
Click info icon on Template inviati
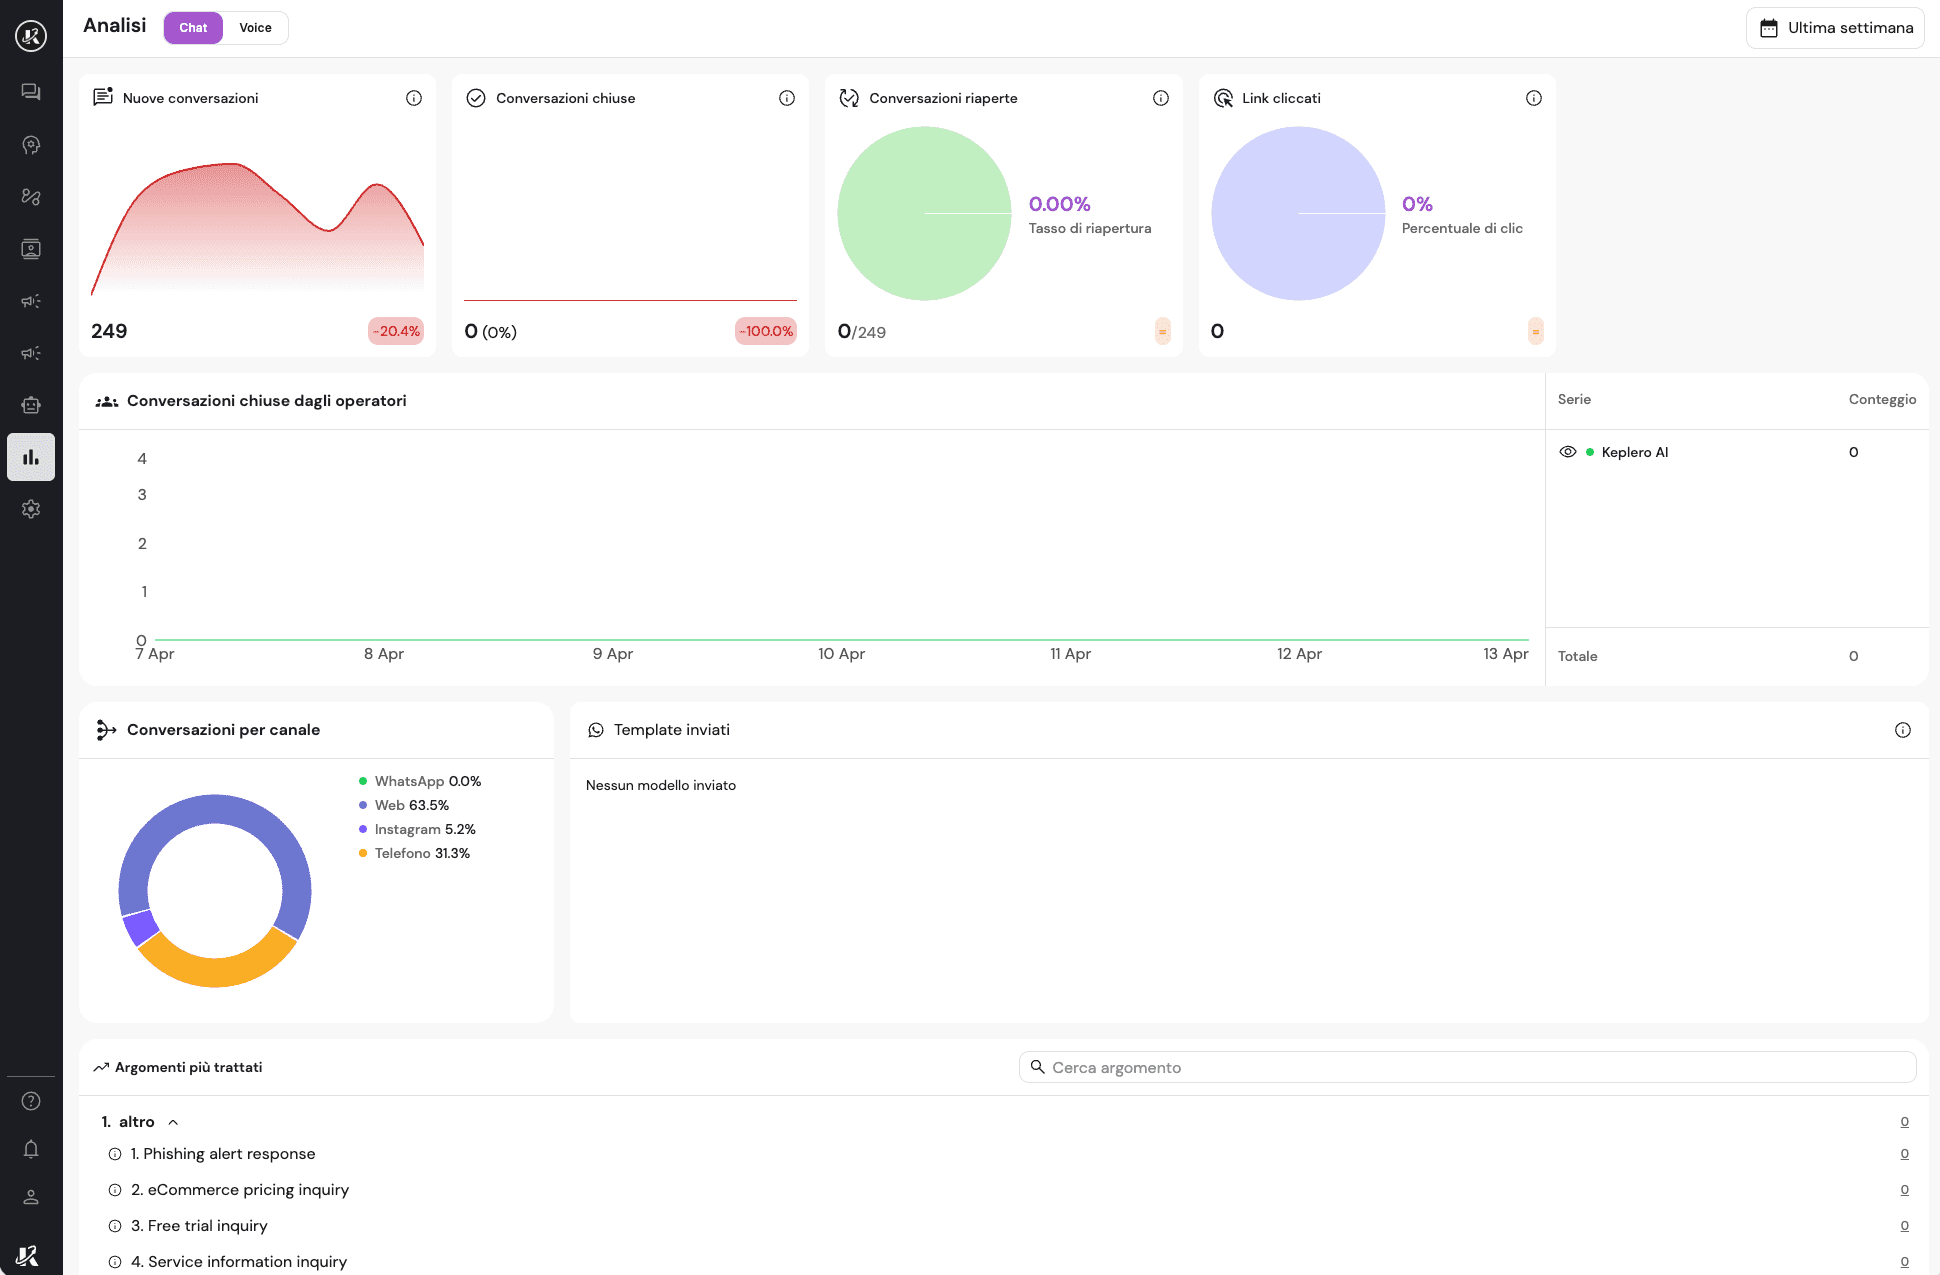[1902, 730]
